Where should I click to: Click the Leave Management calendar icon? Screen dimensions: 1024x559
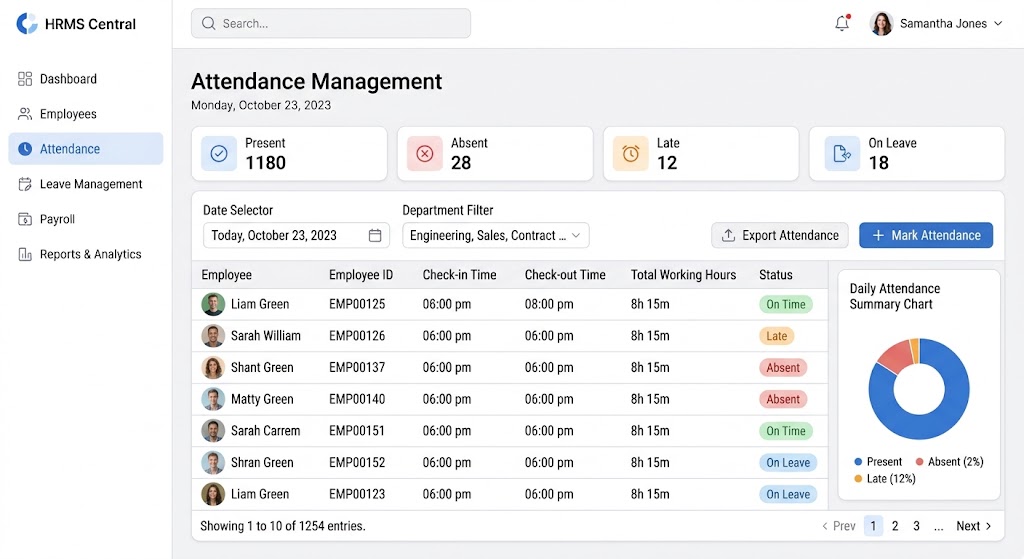click(x=25, y=184)
